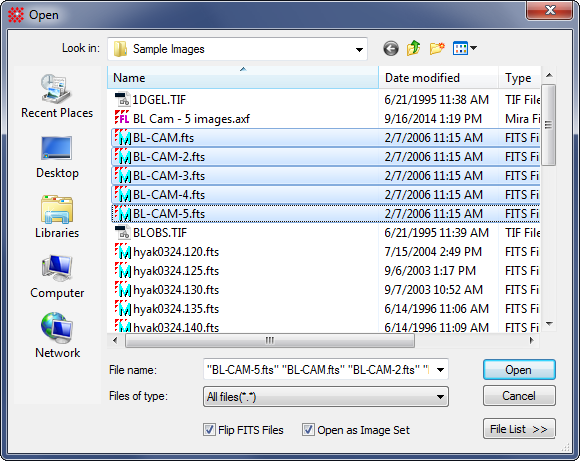Expand the File name history dropdown
This screenshot has width=580, height=461.
441,370
